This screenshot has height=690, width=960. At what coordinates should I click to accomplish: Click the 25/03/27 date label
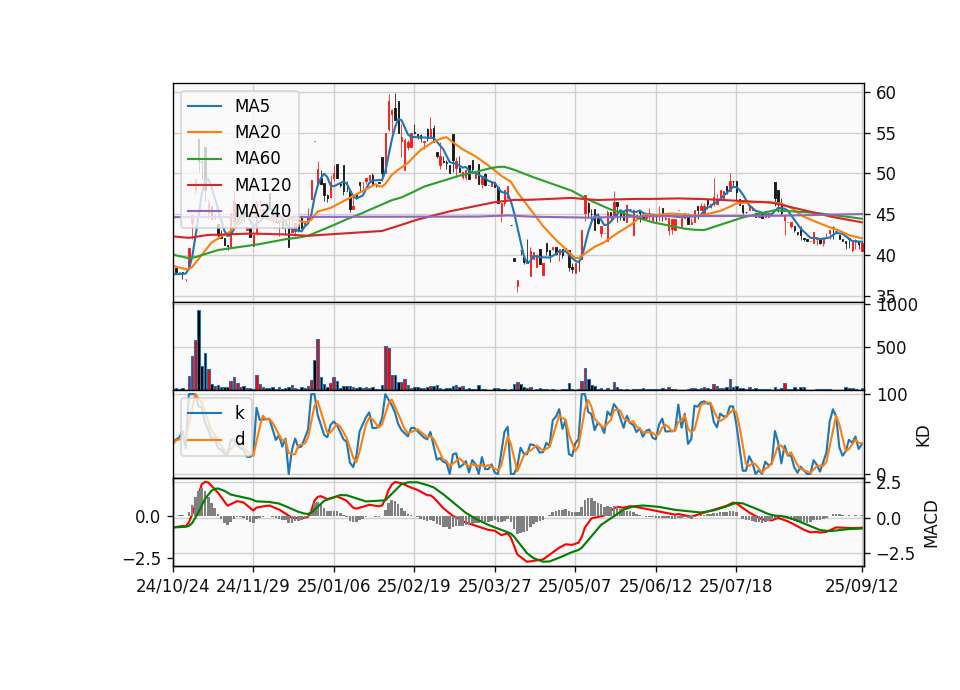495,586
